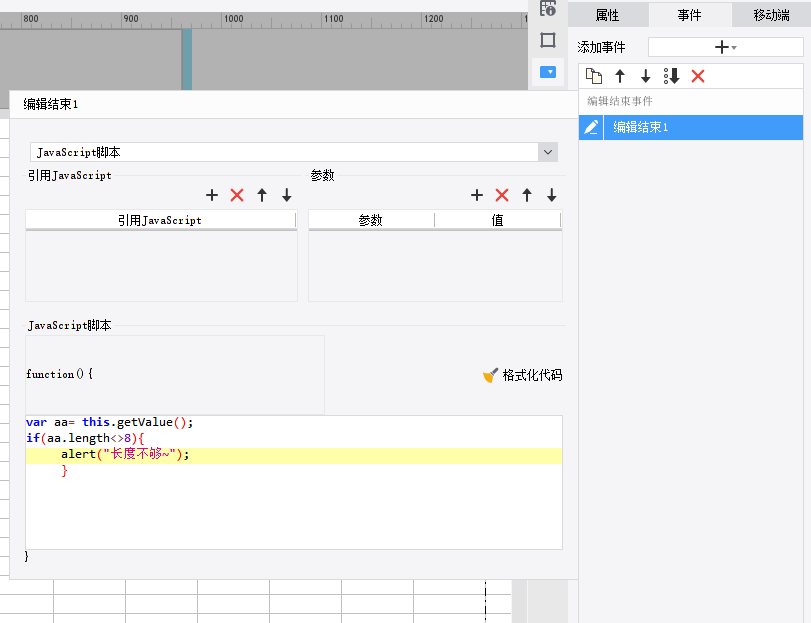The height and width of the screenshot is (623, 811).
Task: Expand the blue dropdown arrow in the side strip
Action: click(x=548, y=72)
